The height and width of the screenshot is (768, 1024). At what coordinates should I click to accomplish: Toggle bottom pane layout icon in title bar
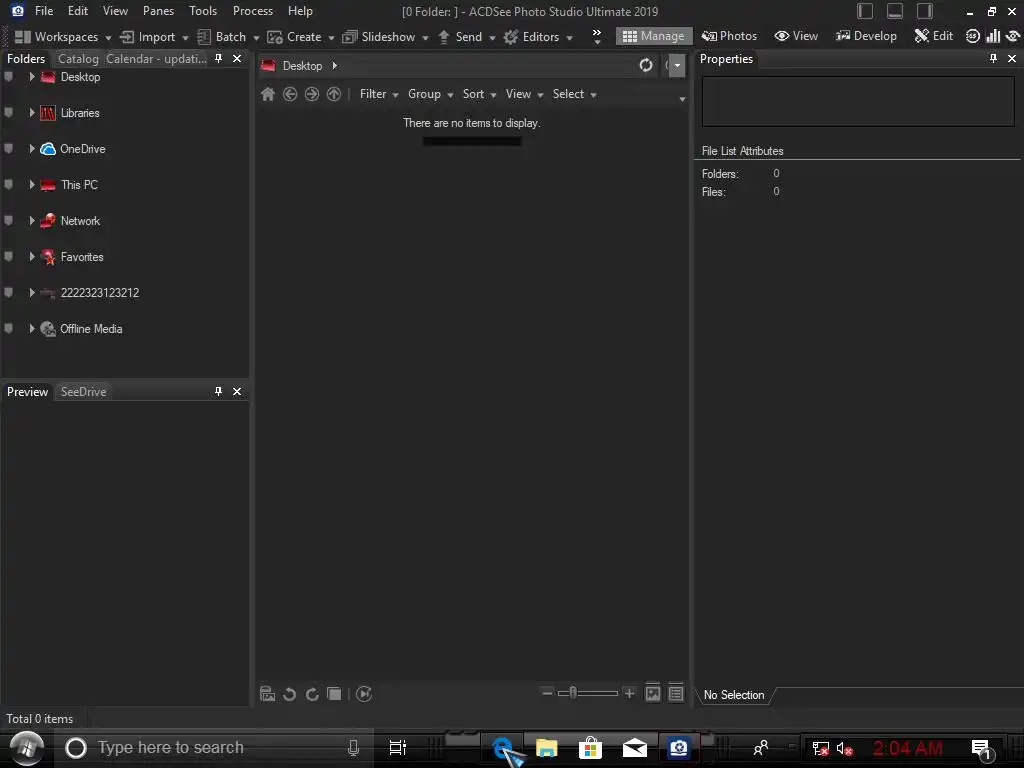(895, 11)
